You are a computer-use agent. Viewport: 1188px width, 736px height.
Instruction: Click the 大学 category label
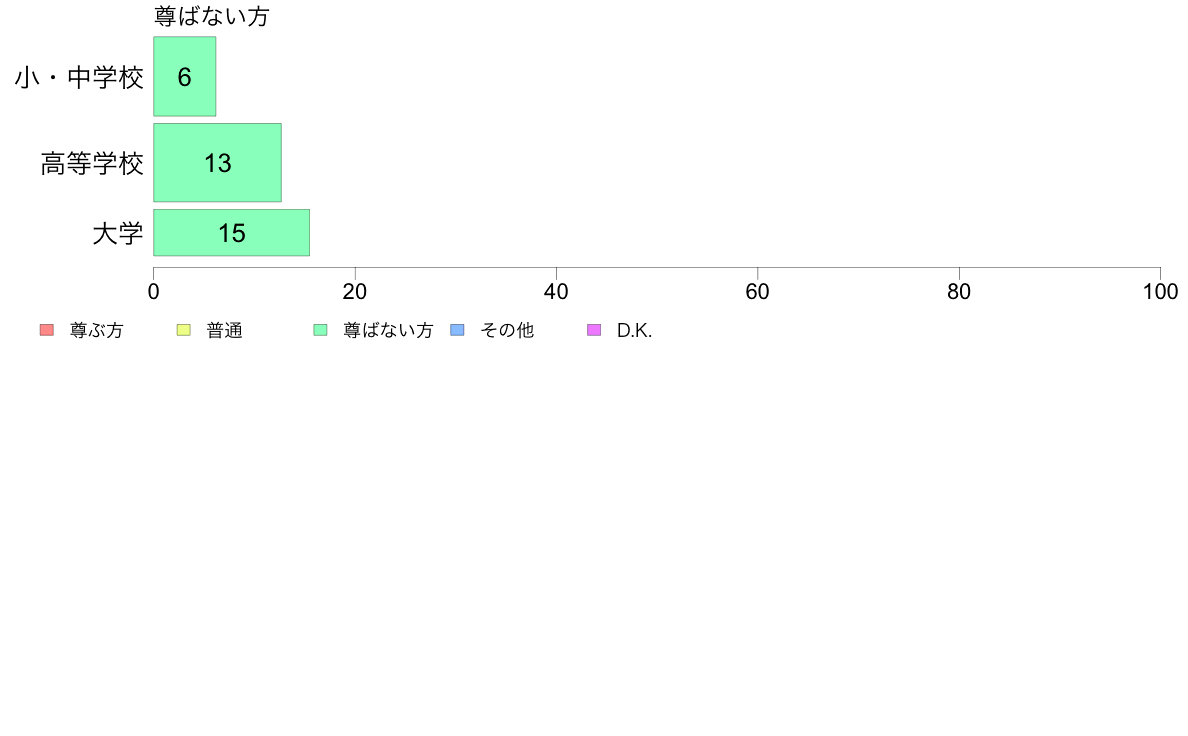coord(117,233)
